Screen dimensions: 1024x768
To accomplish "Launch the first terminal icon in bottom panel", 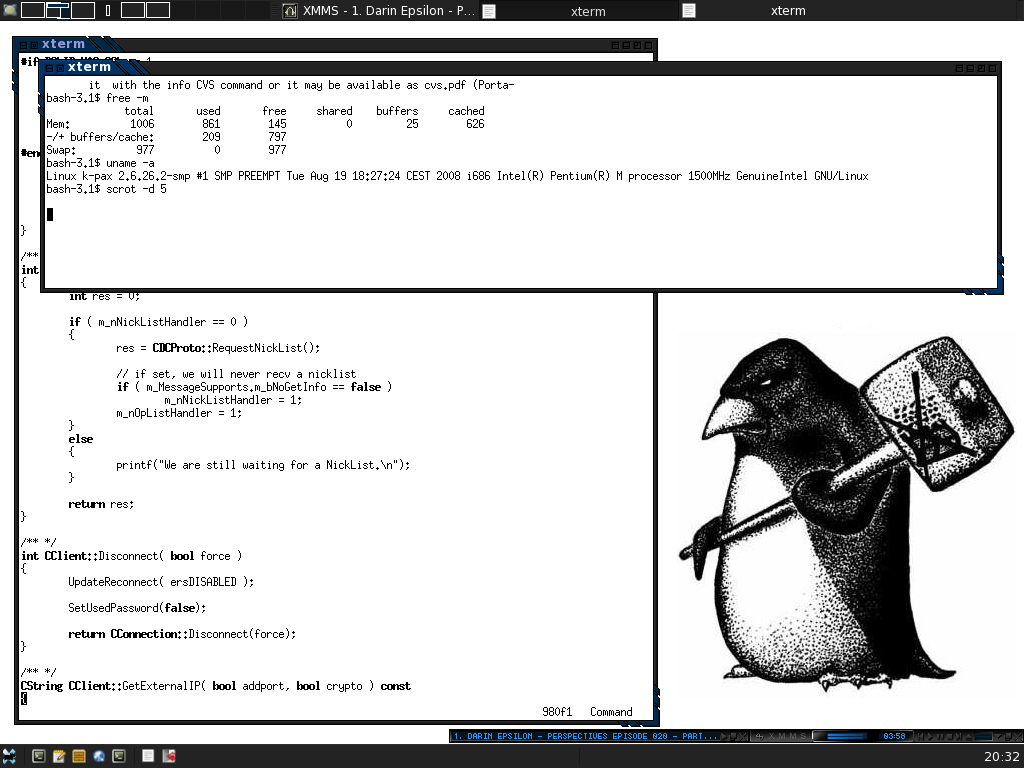I will pyautogui.click(x=39, y=756).
